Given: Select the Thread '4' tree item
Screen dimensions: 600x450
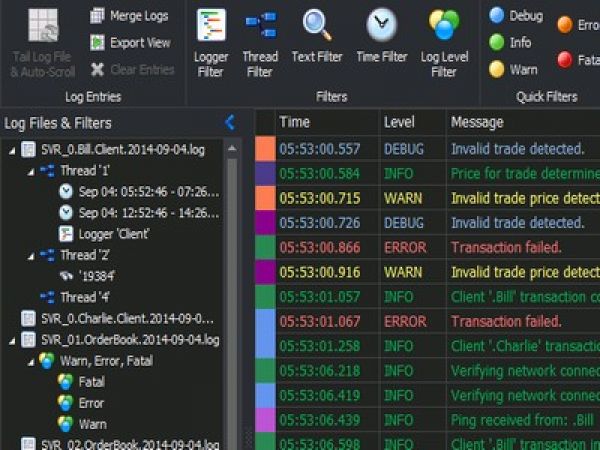Looking at the screenshot, I should pos(75,297).
